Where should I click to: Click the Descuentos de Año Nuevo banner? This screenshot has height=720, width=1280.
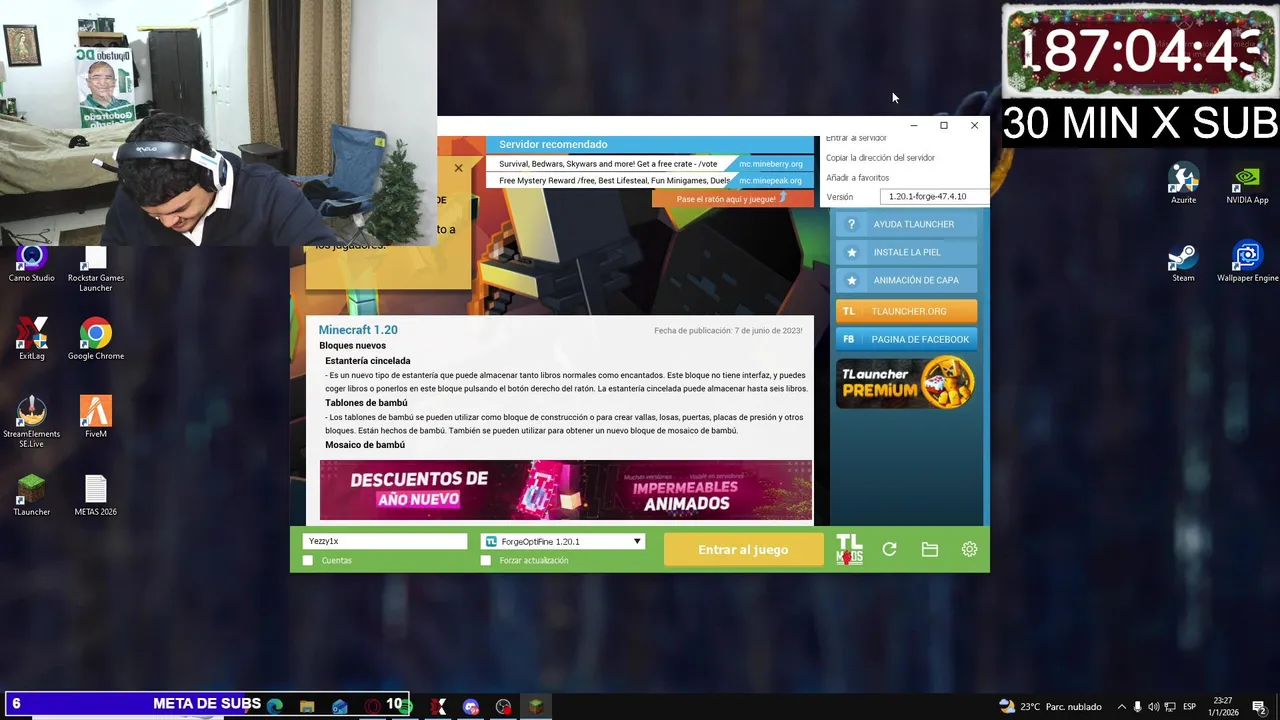coord(566,490)
